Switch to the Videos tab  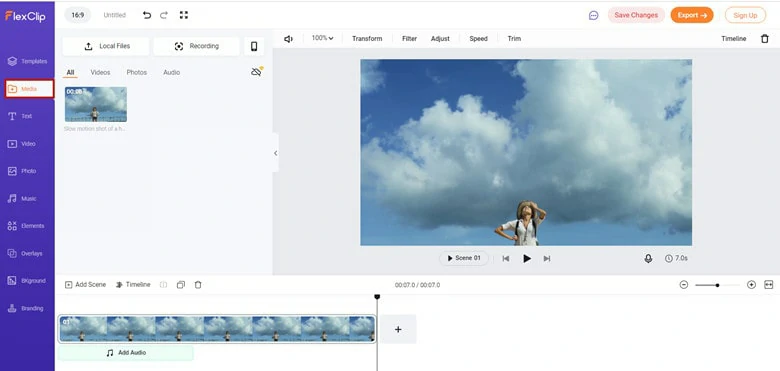100,73
